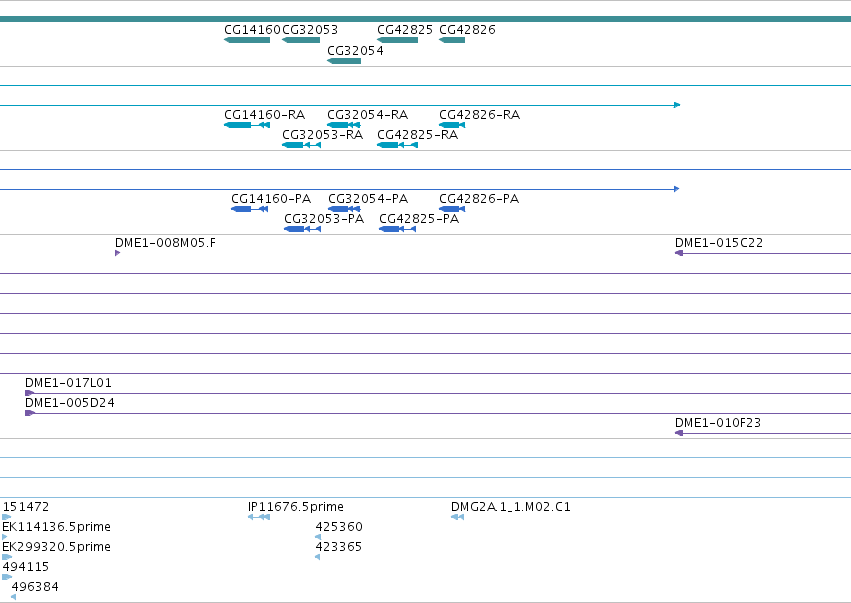Click the CG14160 gene label text
851x603 pixels.
coord(252,29)
